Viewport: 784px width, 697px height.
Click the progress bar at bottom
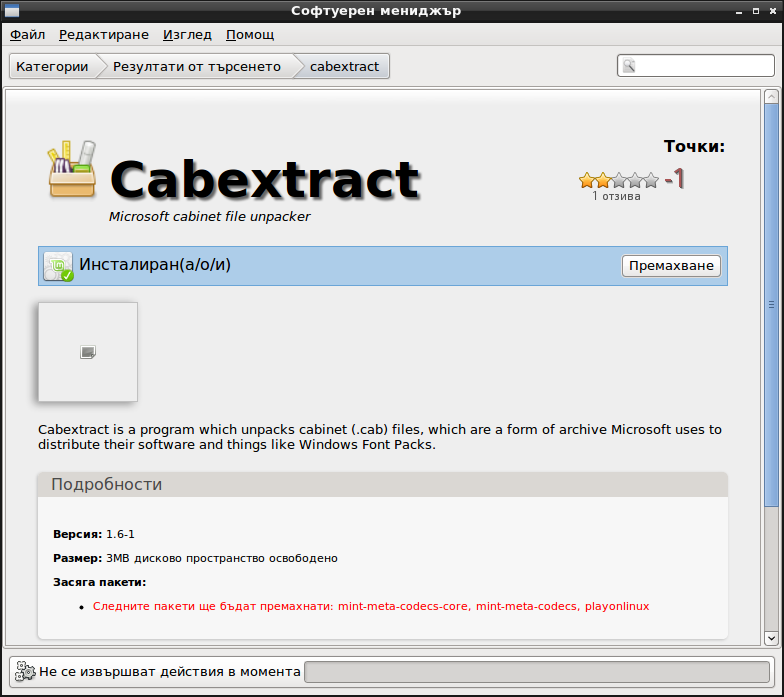[x=536, y=672]
